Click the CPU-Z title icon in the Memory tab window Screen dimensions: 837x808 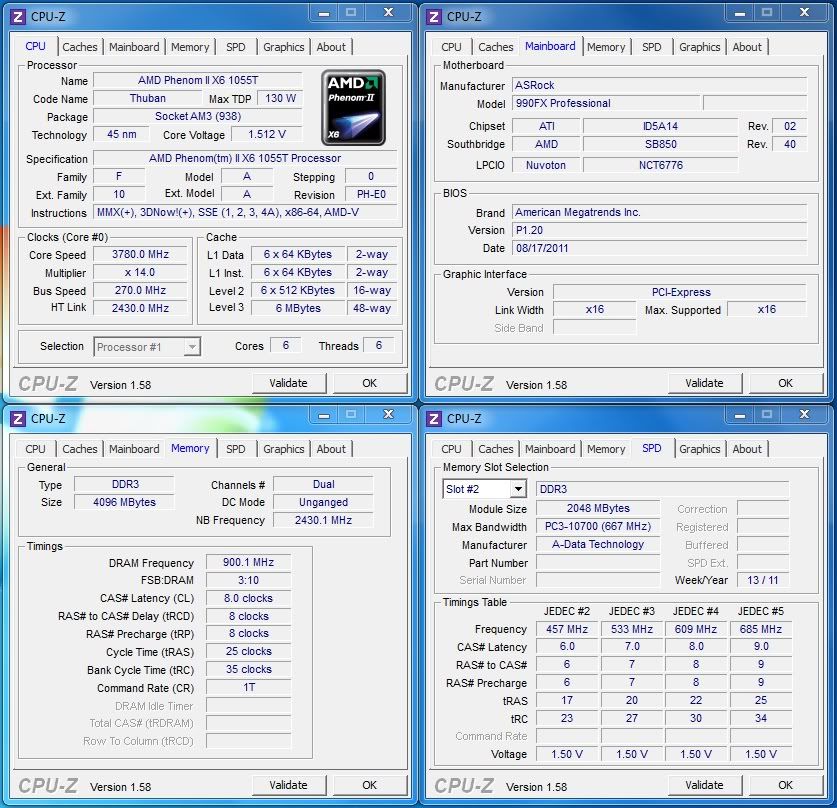pos(18,418)
